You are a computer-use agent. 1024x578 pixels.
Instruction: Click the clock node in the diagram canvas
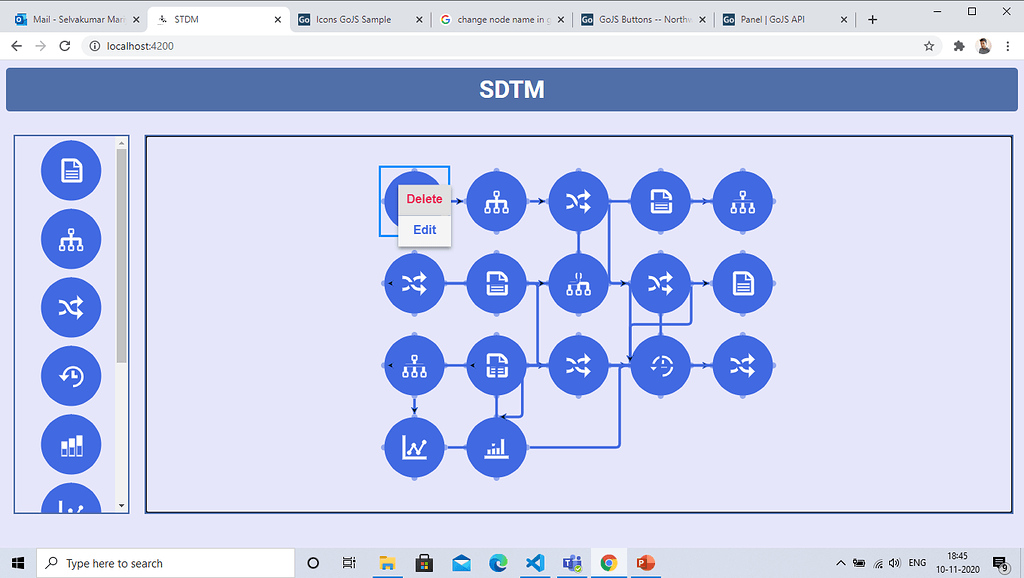661,366
